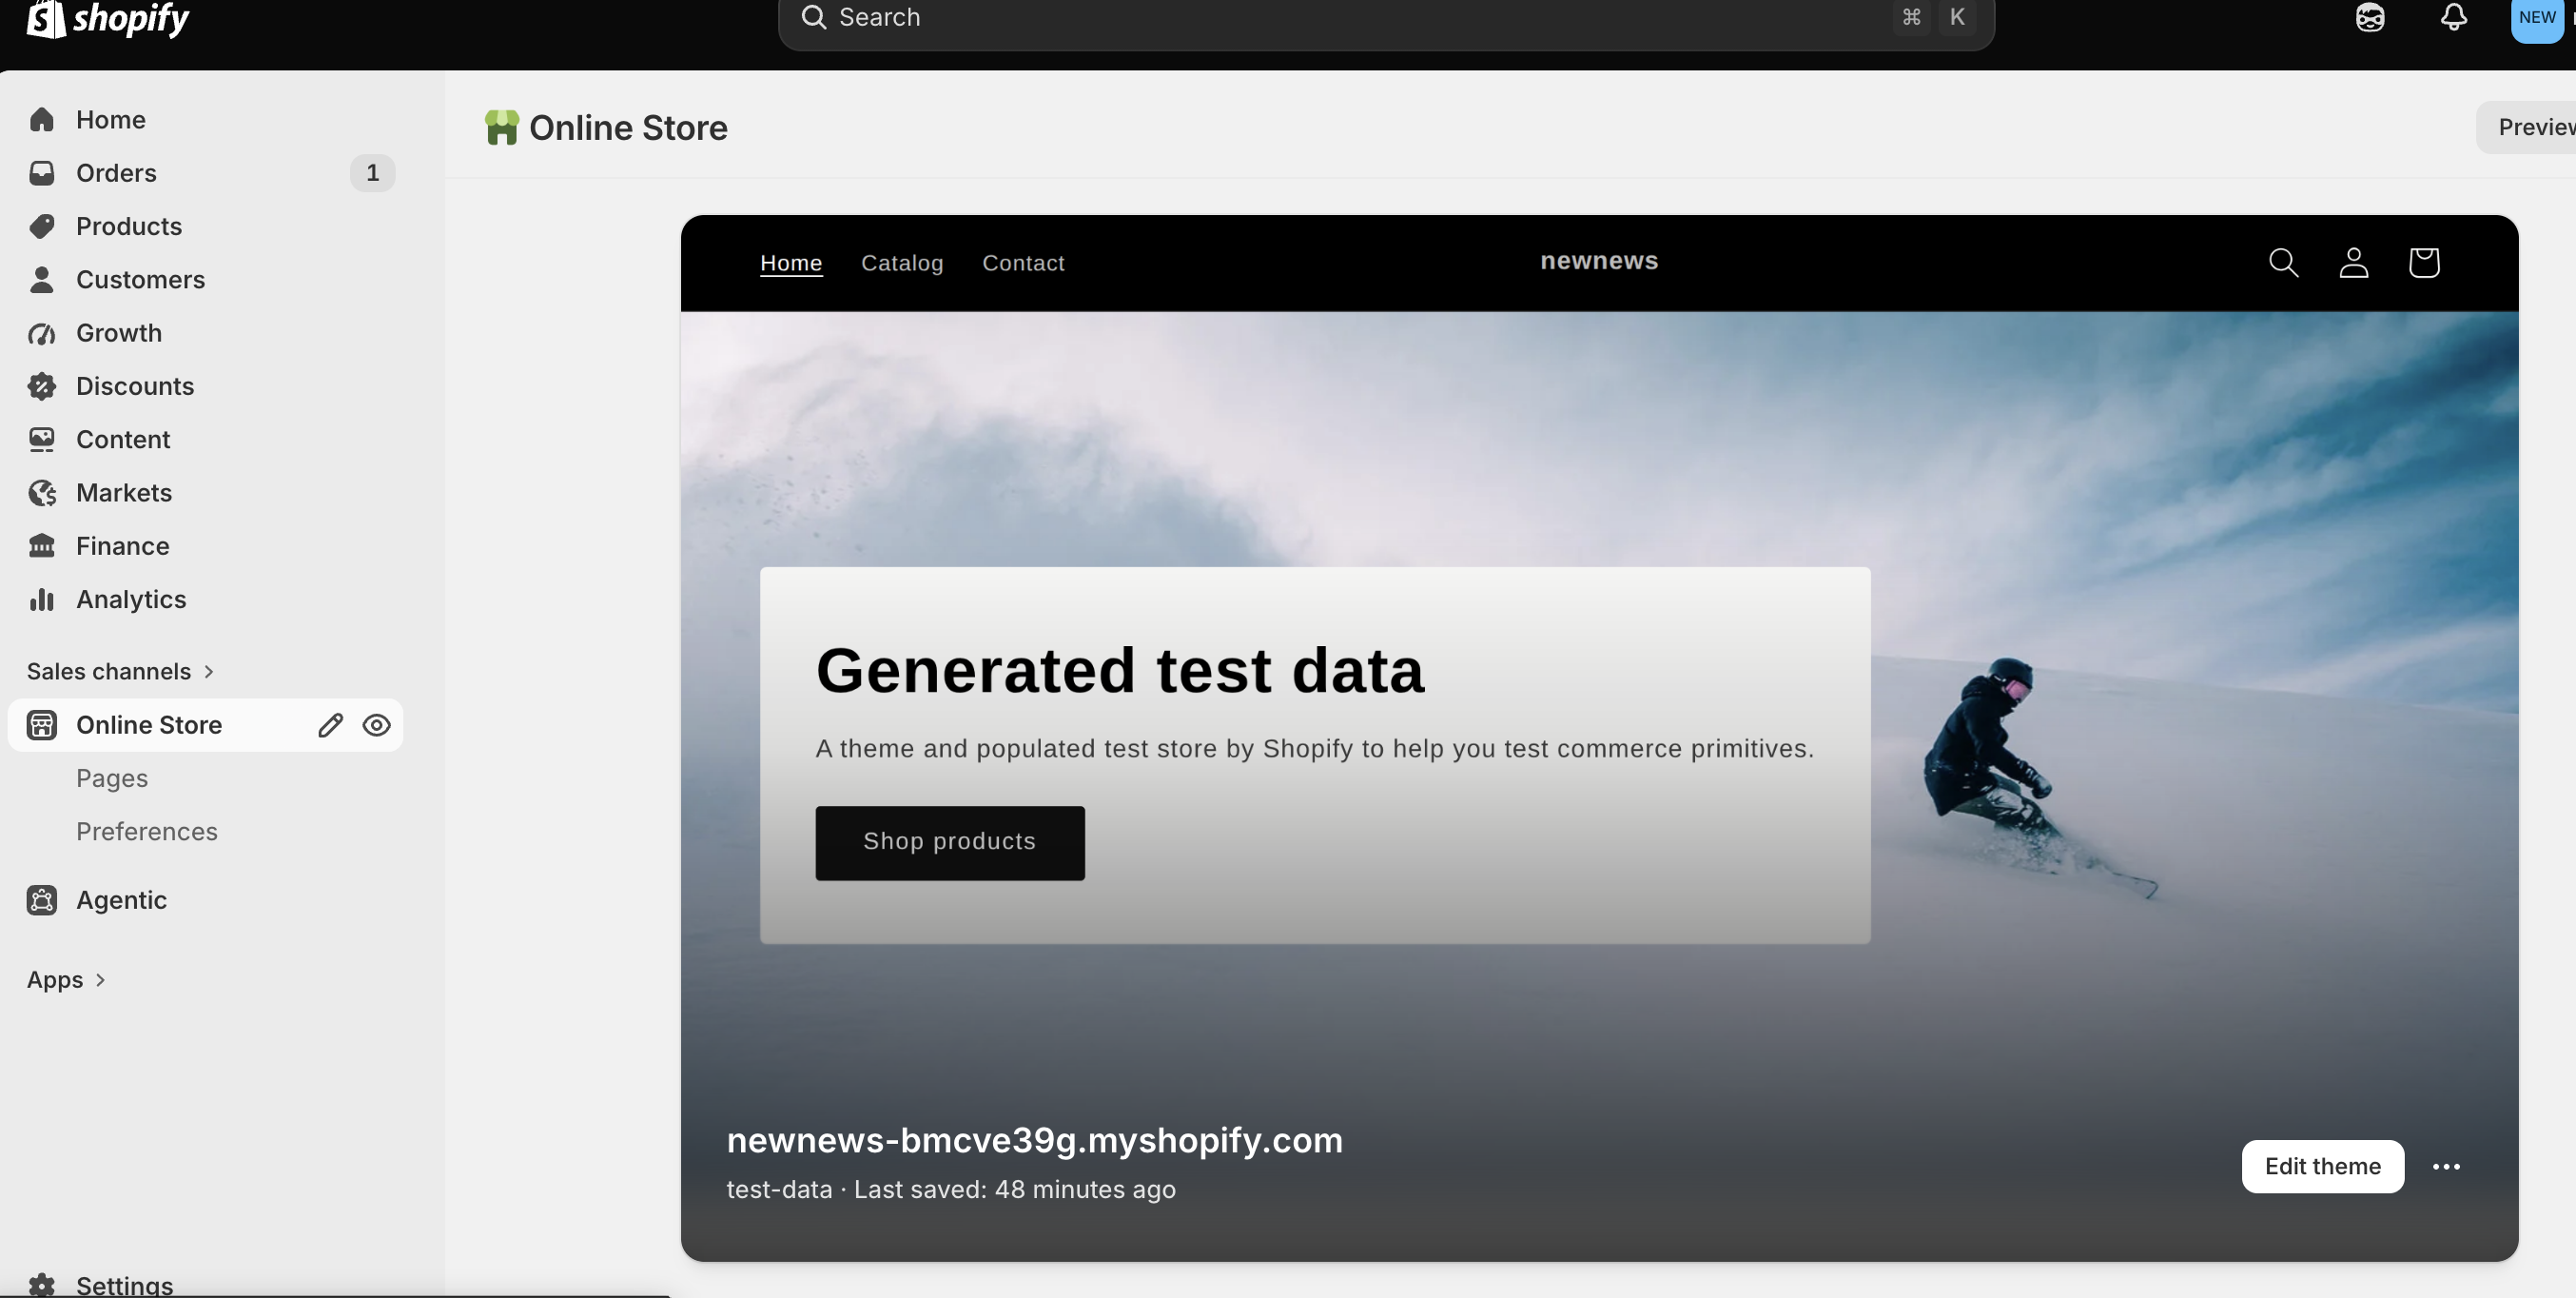Click the Products tag icon
This screenshot has height=1298, width=2576.
click(42, 226)
